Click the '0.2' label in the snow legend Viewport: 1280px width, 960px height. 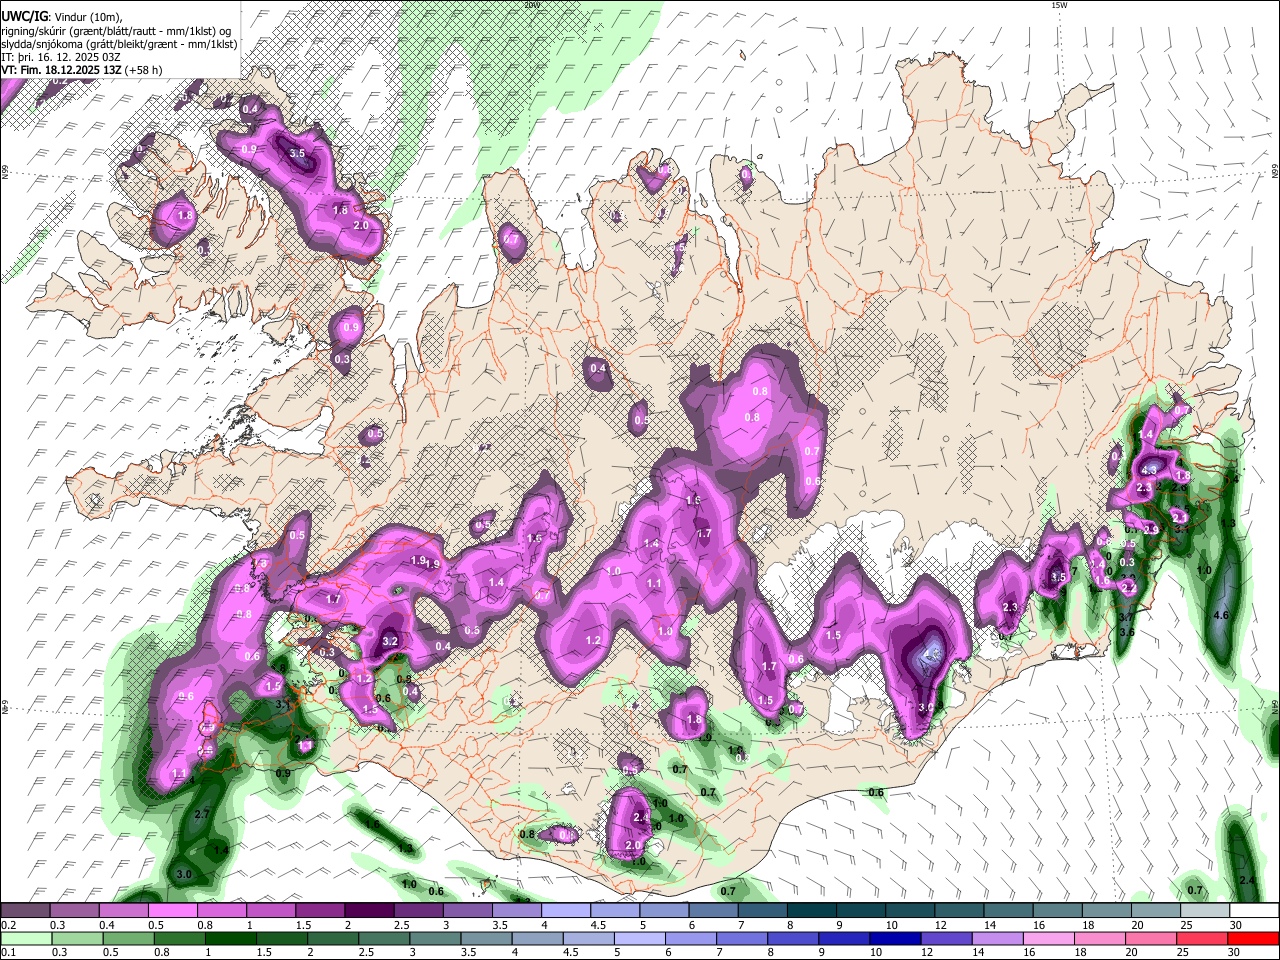click(9, 925)
